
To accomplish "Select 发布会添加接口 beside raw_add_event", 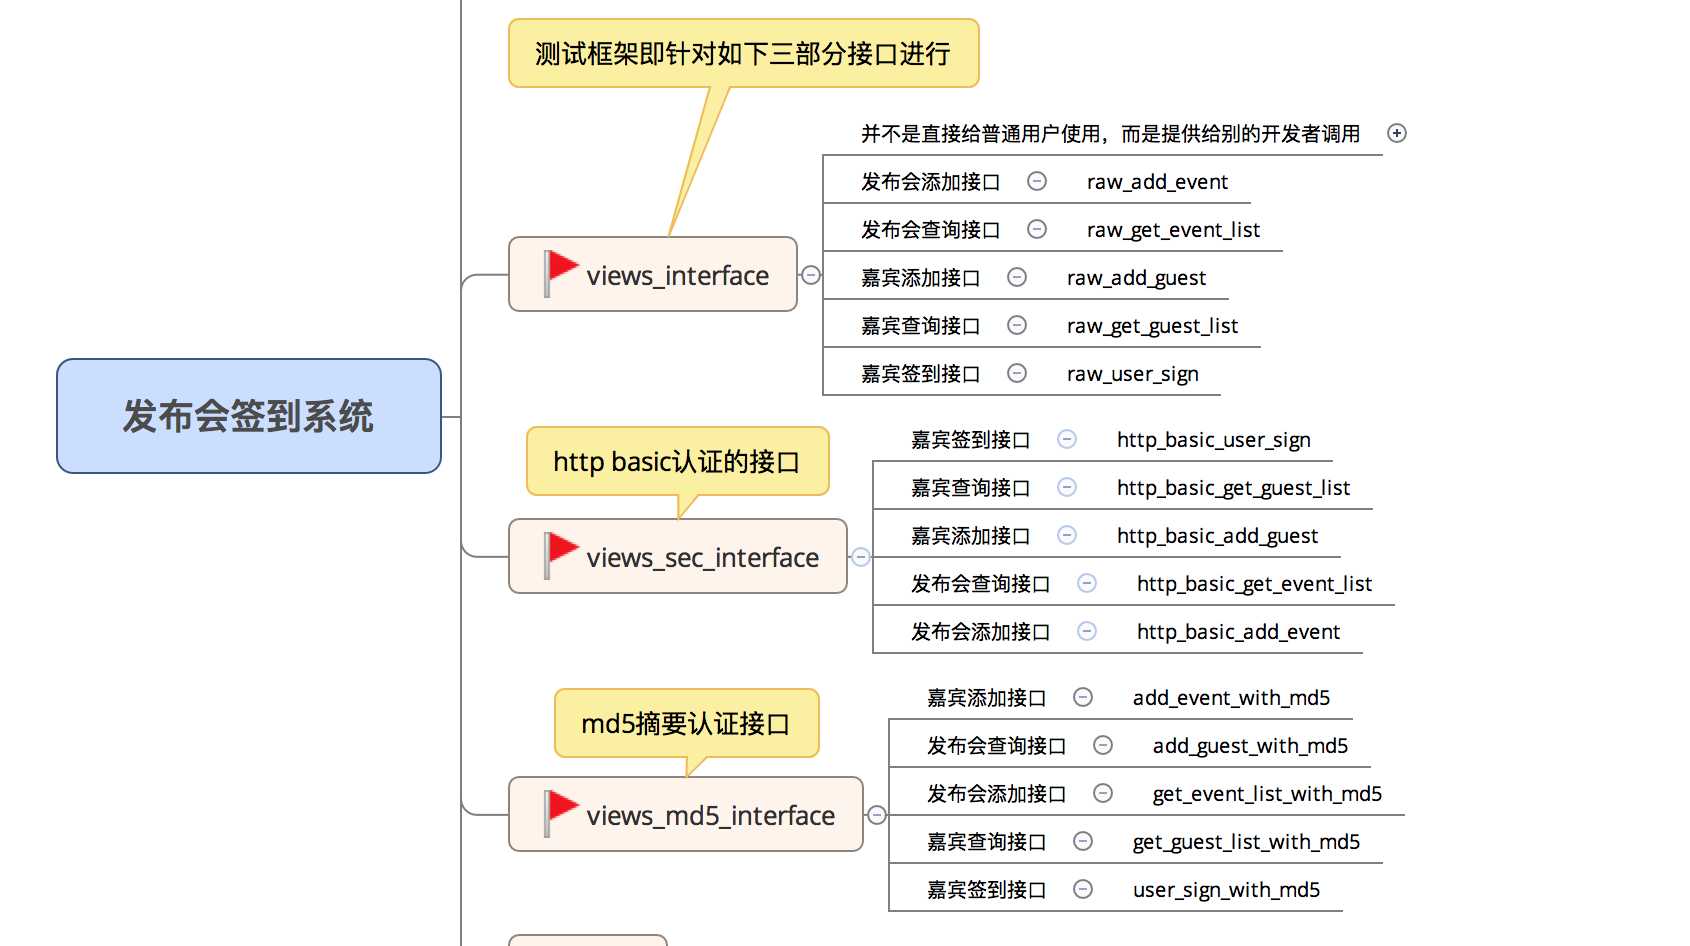I will tap(931, 182).
